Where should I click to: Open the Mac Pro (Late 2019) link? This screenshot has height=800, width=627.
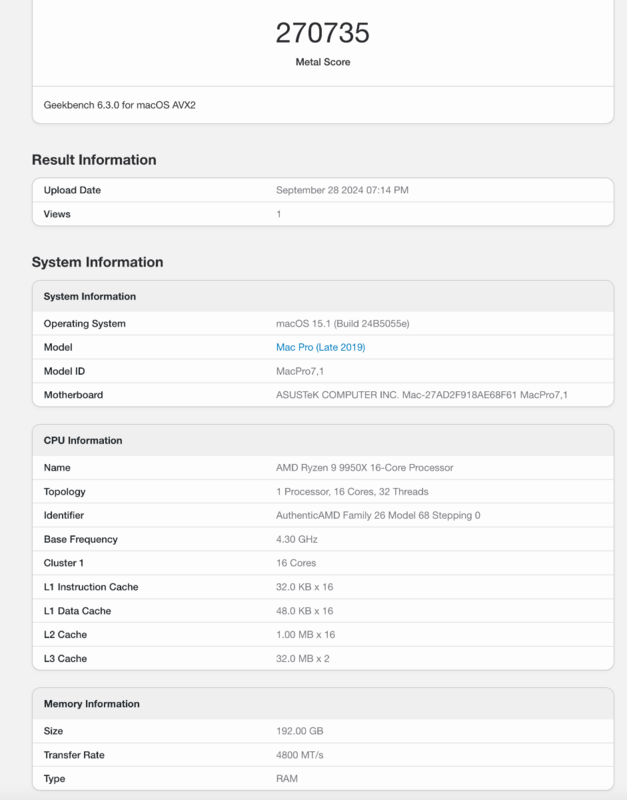coord(320,347)
